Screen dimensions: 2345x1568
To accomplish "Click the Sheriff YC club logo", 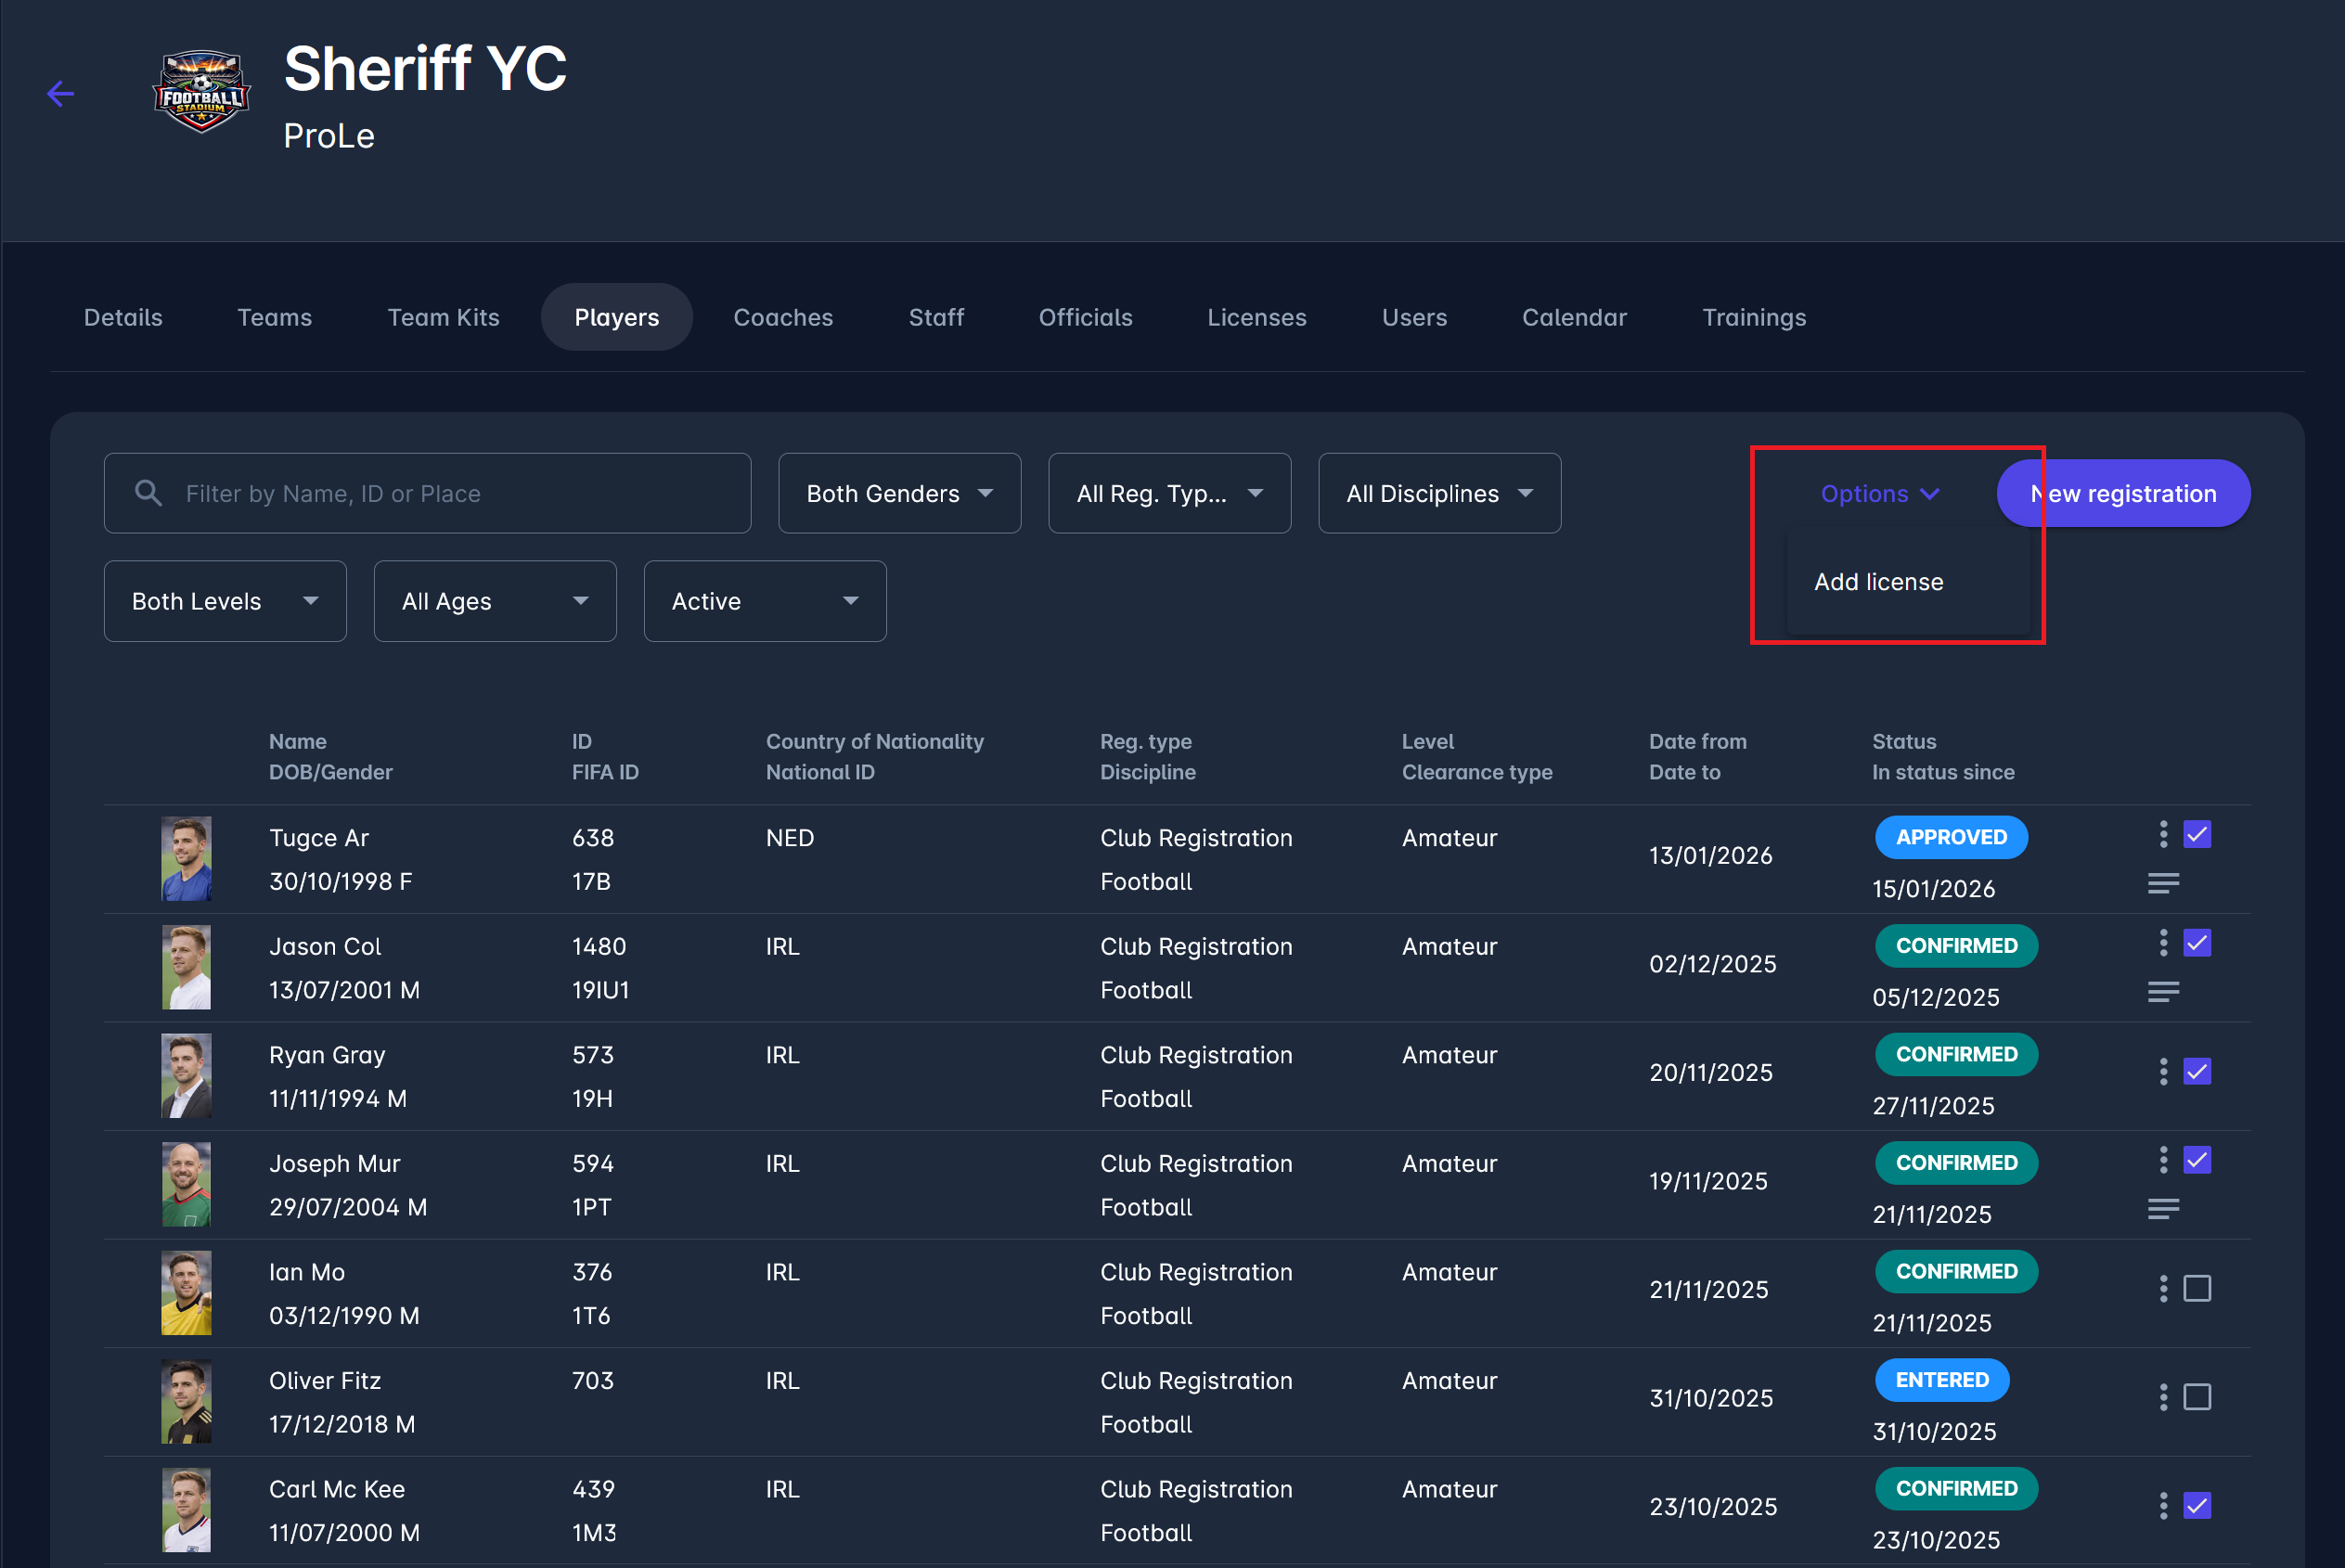I will [x=201, y=91].
